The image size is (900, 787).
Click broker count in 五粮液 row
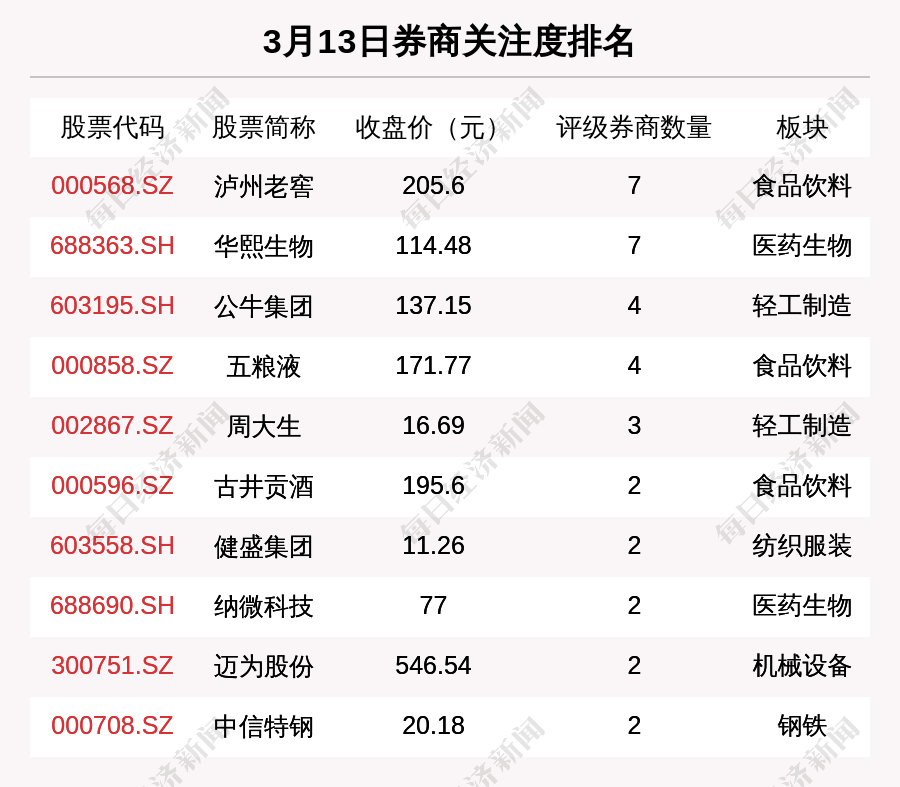tap(634, 366)
